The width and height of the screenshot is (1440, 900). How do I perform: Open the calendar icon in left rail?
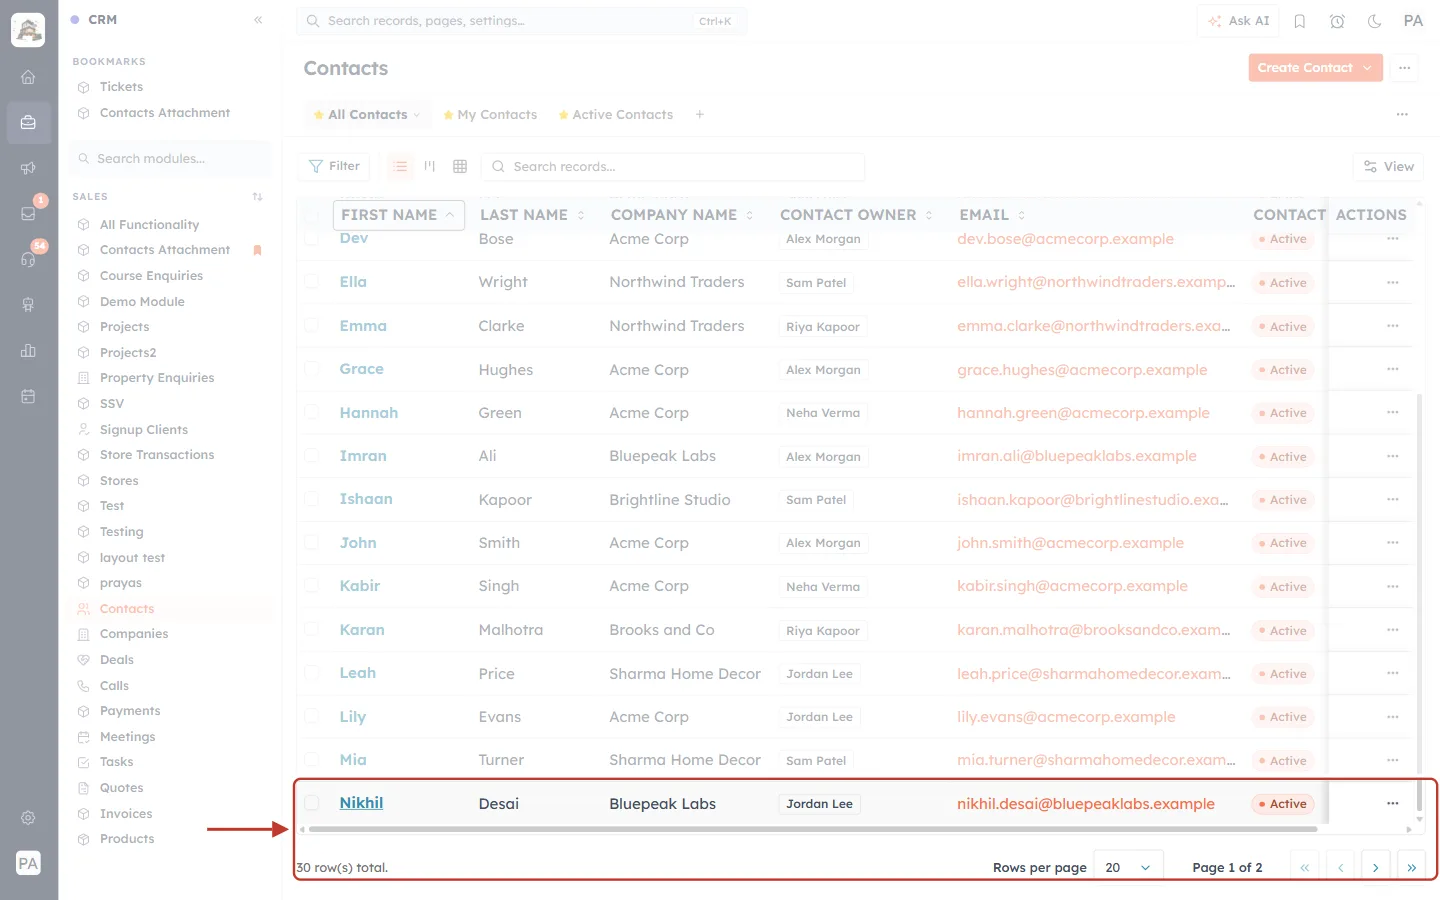pos(28,396)
